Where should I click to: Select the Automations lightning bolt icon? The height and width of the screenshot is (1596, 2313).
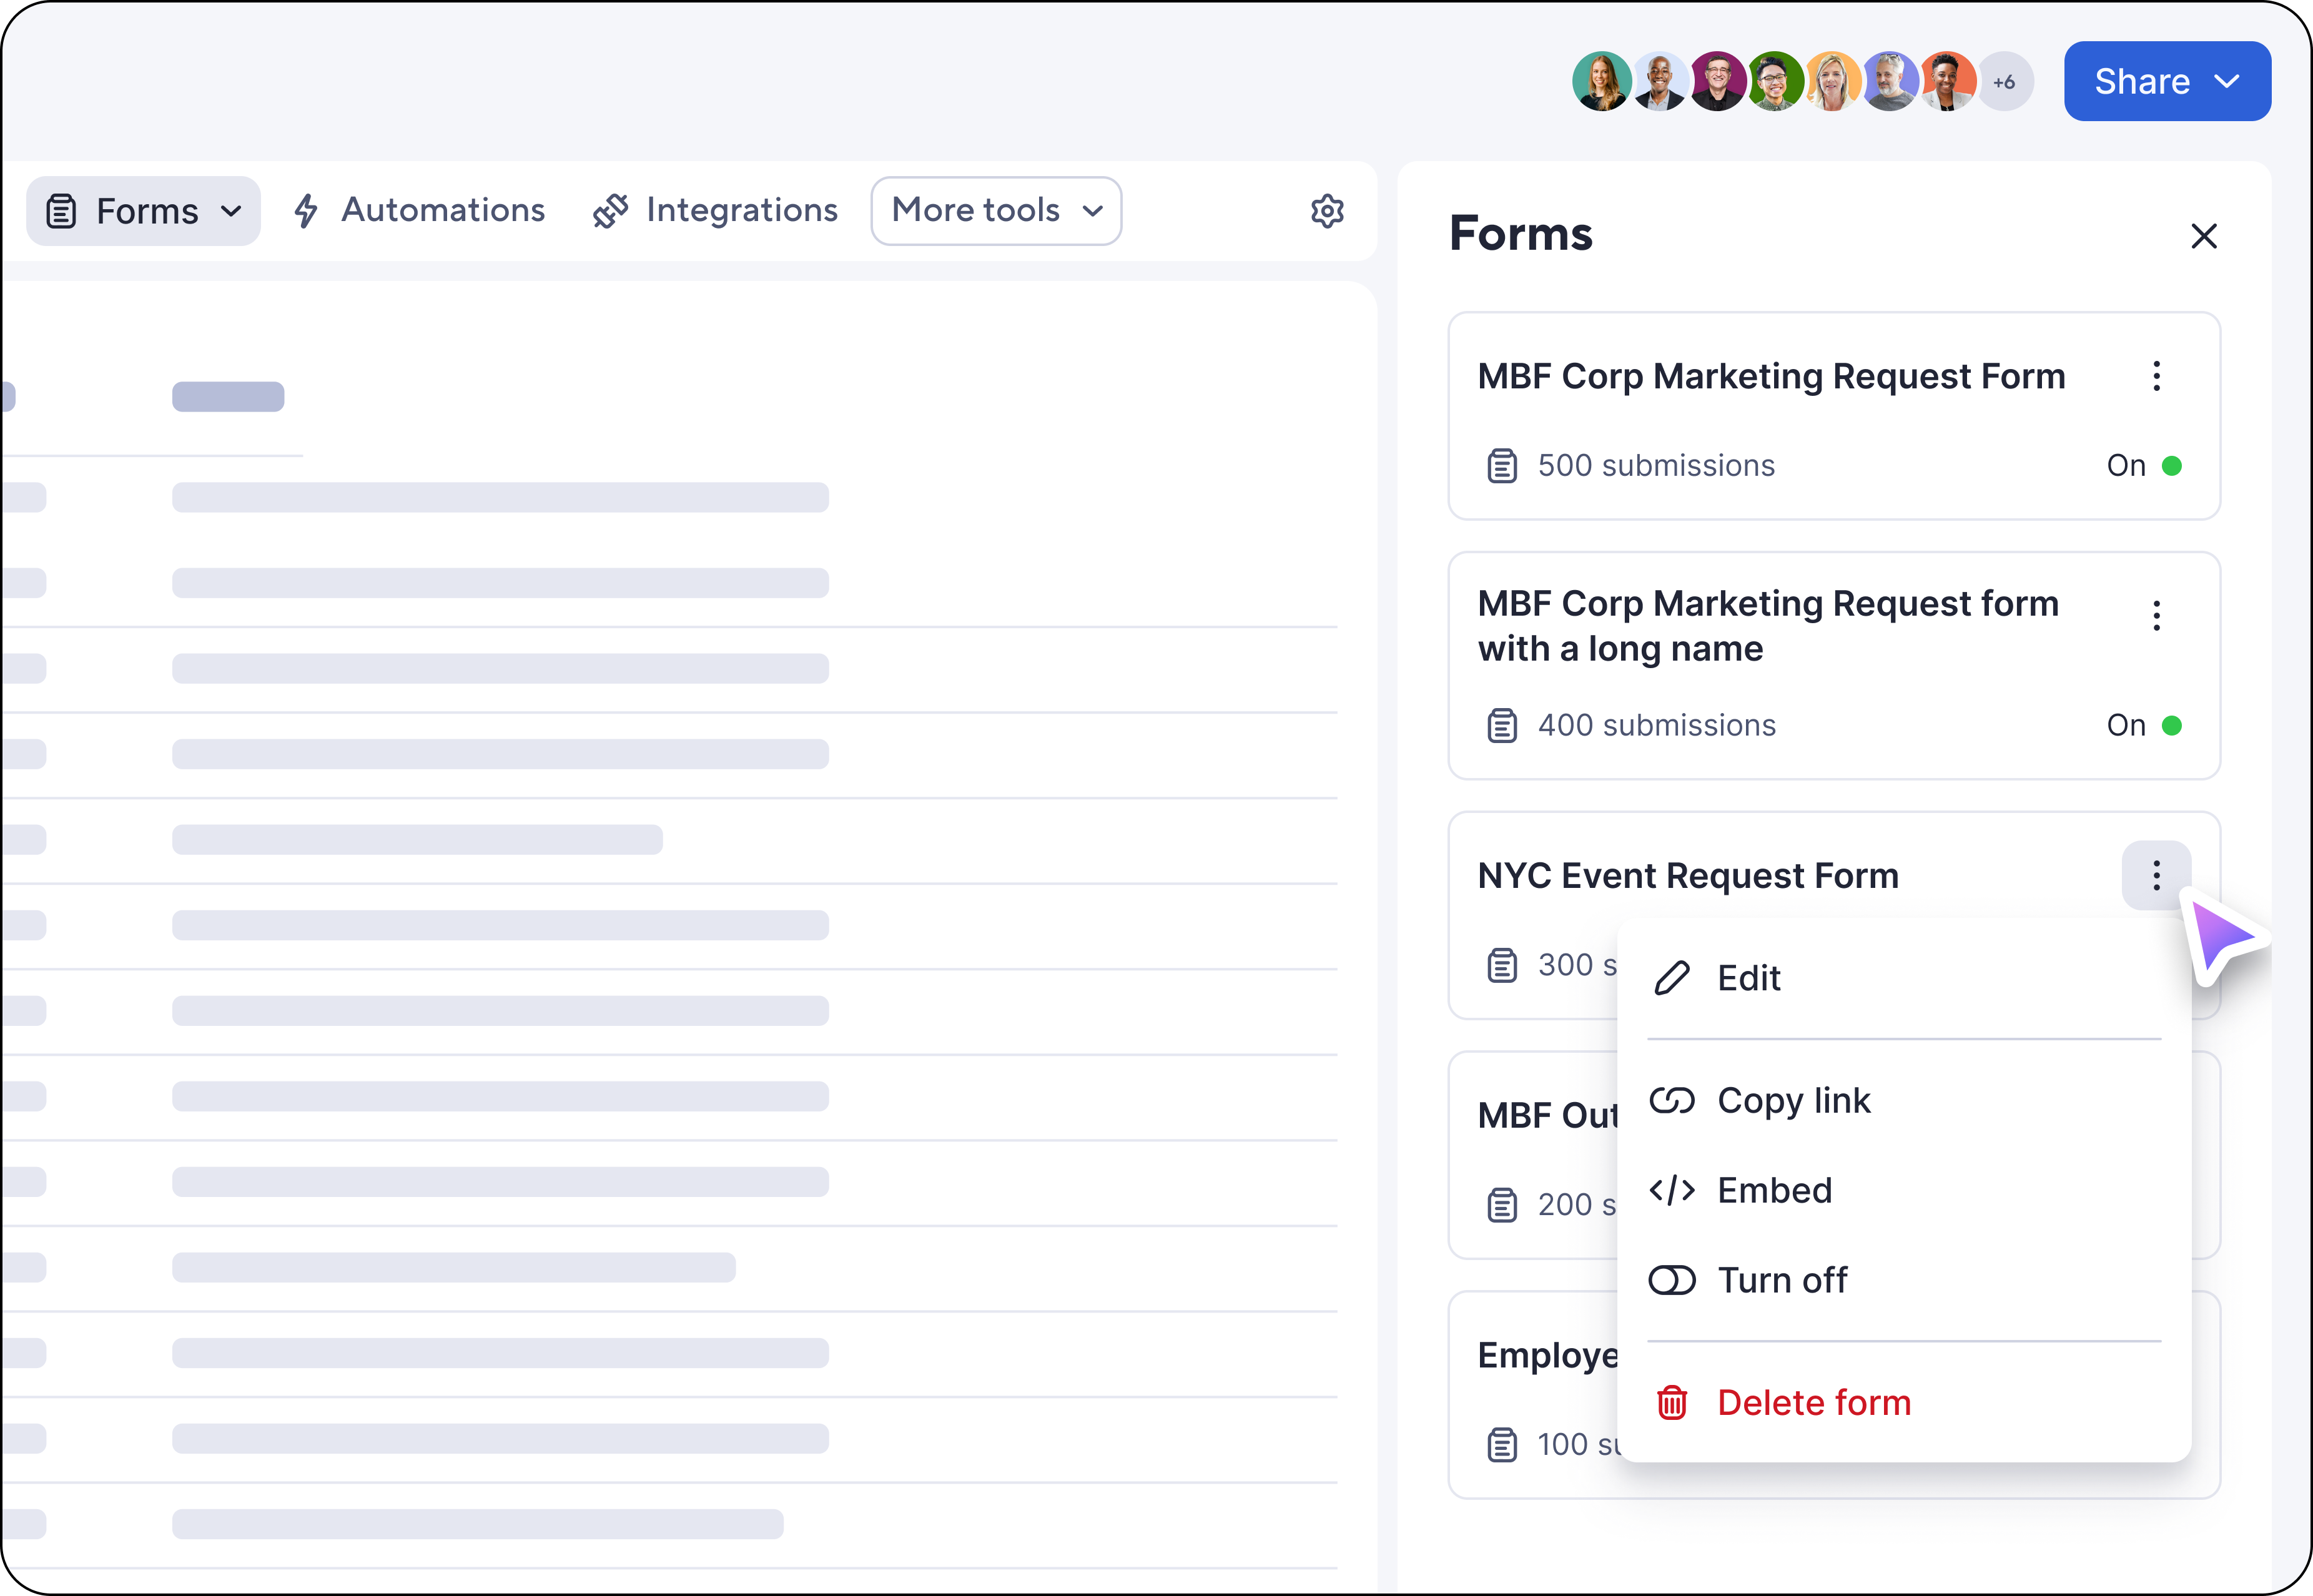(307, 210)
